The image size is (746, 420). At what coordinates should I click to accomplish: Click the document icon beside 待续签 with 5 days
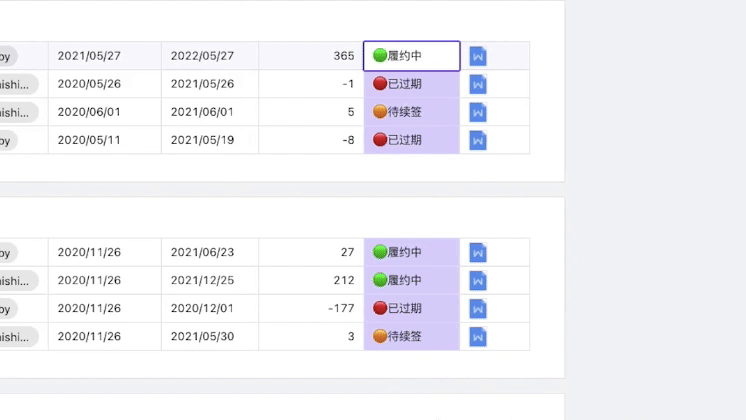(478, 112)
